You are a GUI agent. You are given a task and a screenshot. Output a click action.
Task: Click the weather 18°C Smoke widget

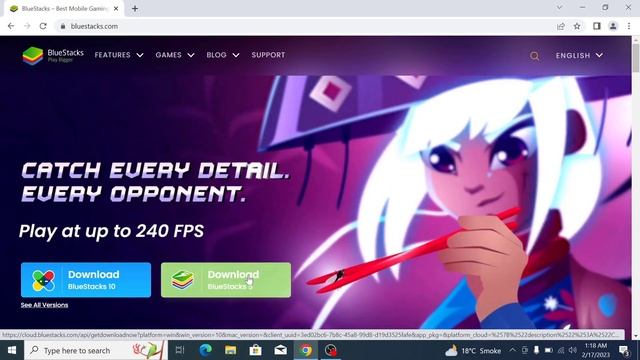[x=473, y=350]
